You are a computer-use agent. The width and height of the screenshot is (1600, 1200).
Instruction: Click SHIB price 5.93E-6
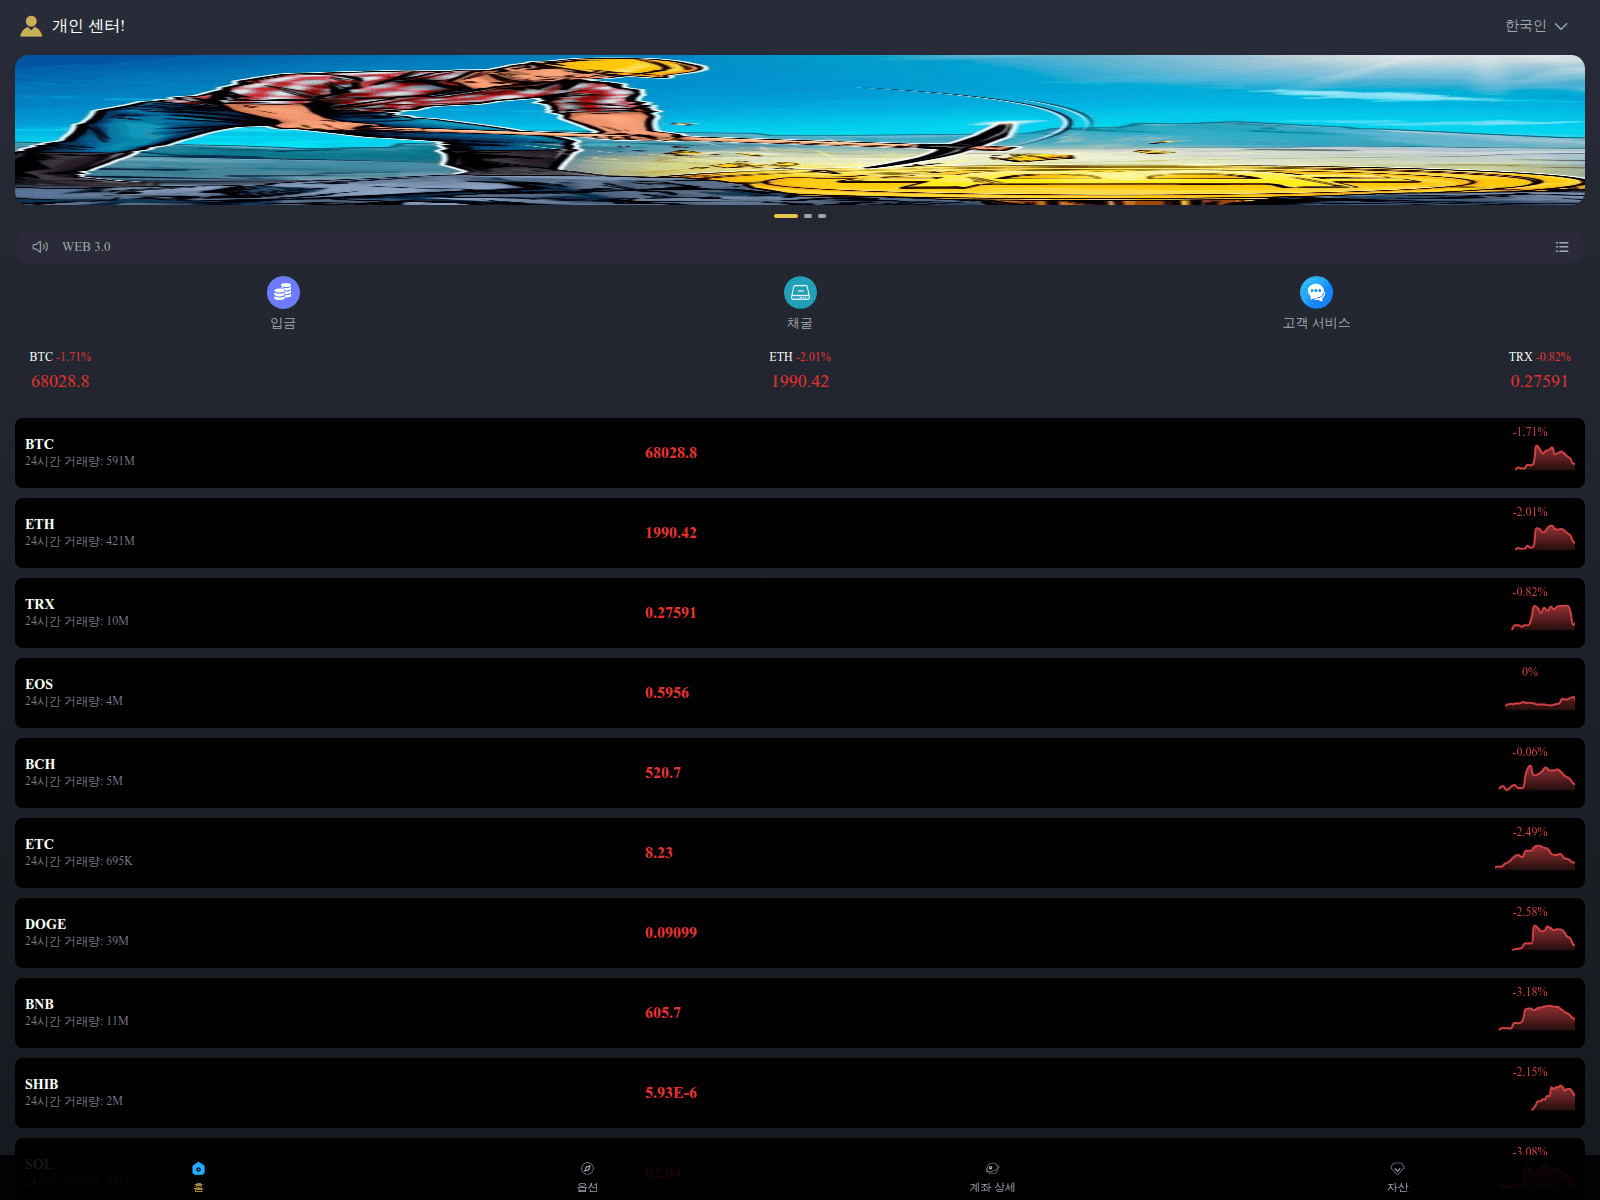pos(671,1093)
